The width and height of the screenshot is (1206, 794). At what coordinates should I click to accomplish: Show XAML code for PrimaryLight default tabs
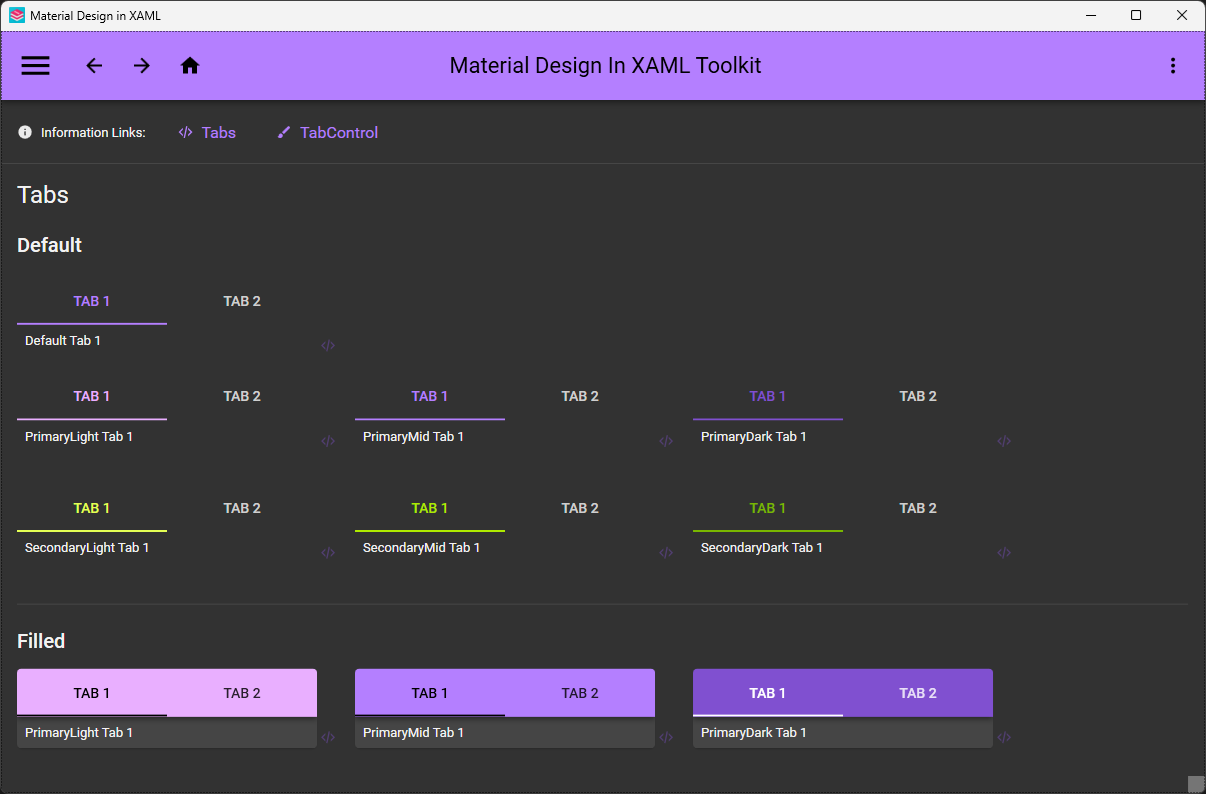click(x=328, y=441)
